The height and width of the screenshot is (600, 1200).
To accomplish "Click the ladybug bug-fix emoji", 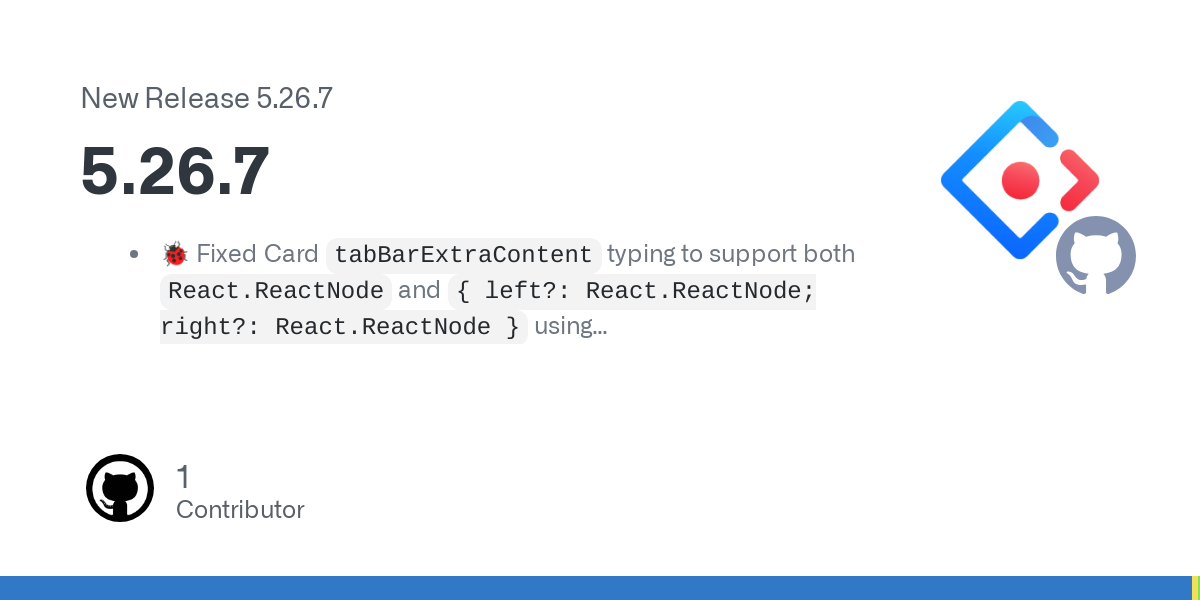I will pyautogui.click(x=175, y=254).
